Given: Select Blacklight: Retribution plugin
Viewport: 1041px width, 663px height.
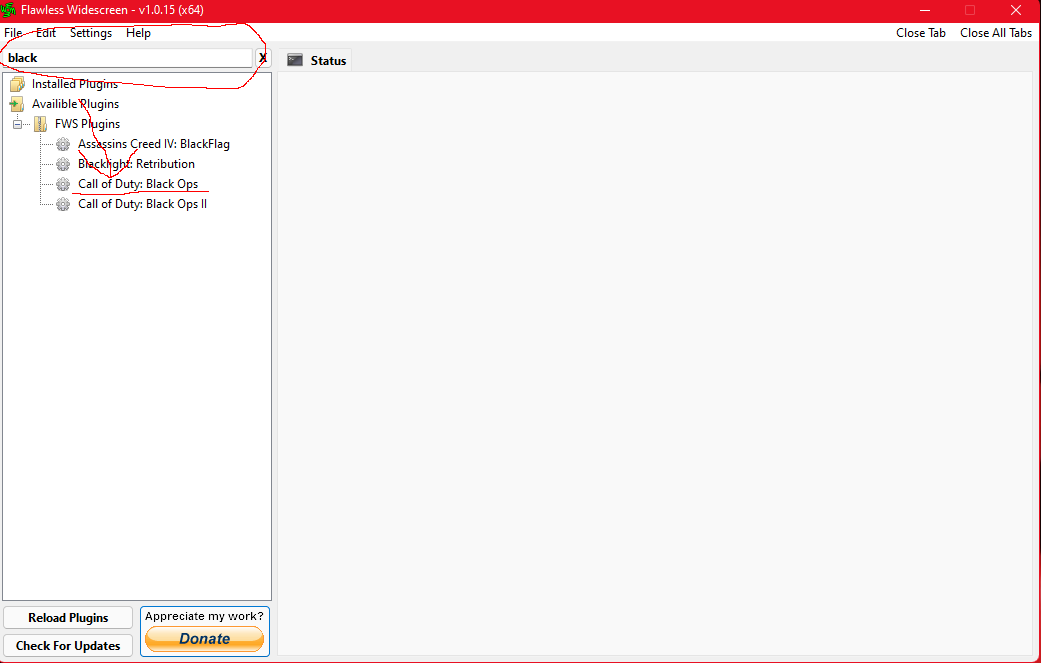Looking at the screenshot, I should pos(136,164).
